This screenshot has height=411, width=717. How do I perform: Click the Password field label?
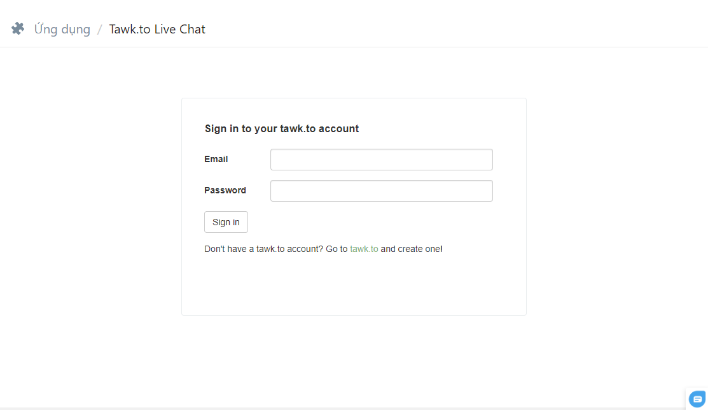(x=225, y=190)
